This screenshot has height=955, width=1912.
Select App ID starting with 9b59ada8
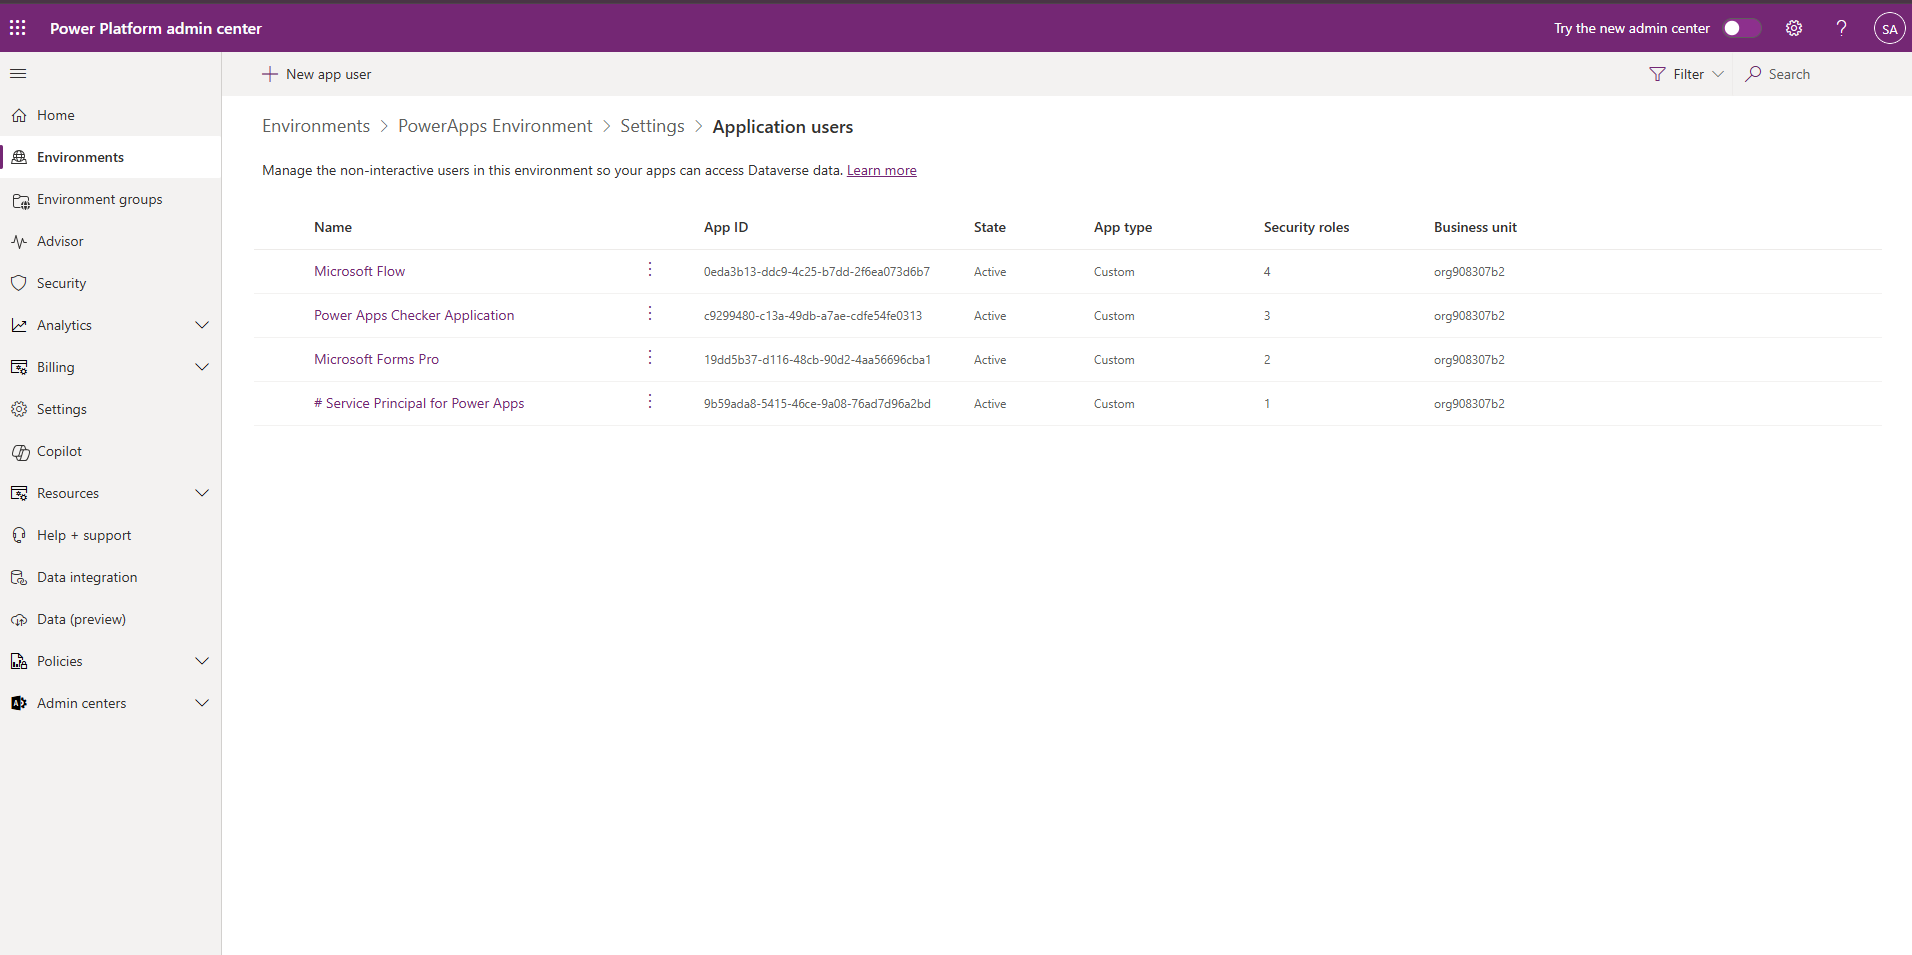point(817,404)
